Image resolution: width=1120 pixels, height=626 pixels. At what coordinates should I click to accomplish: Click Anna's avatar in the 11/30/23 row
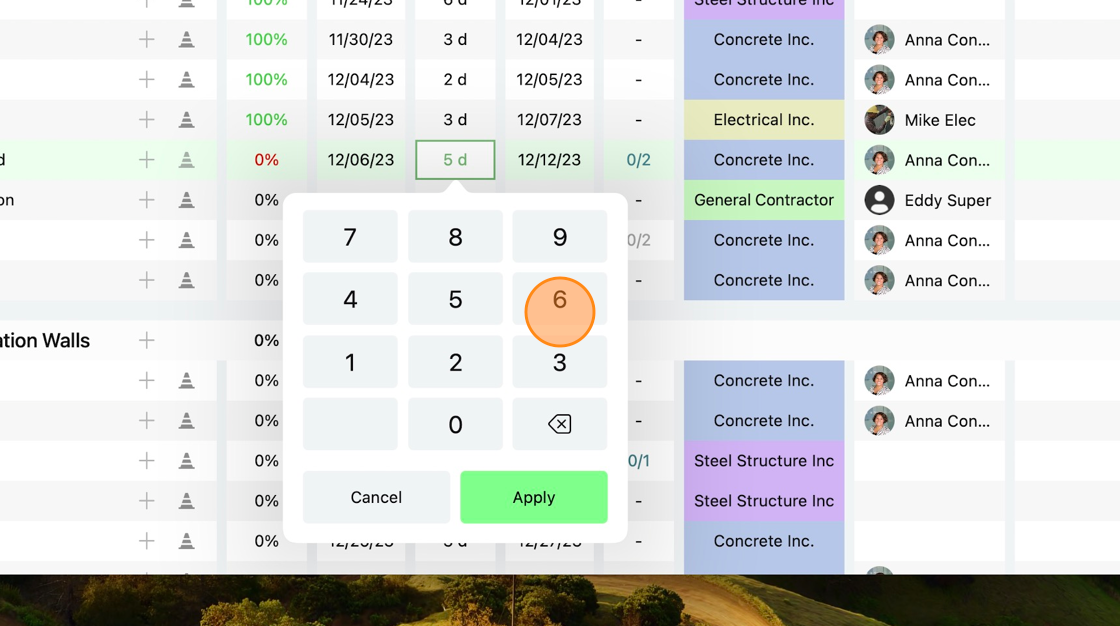tap(879, 40)
